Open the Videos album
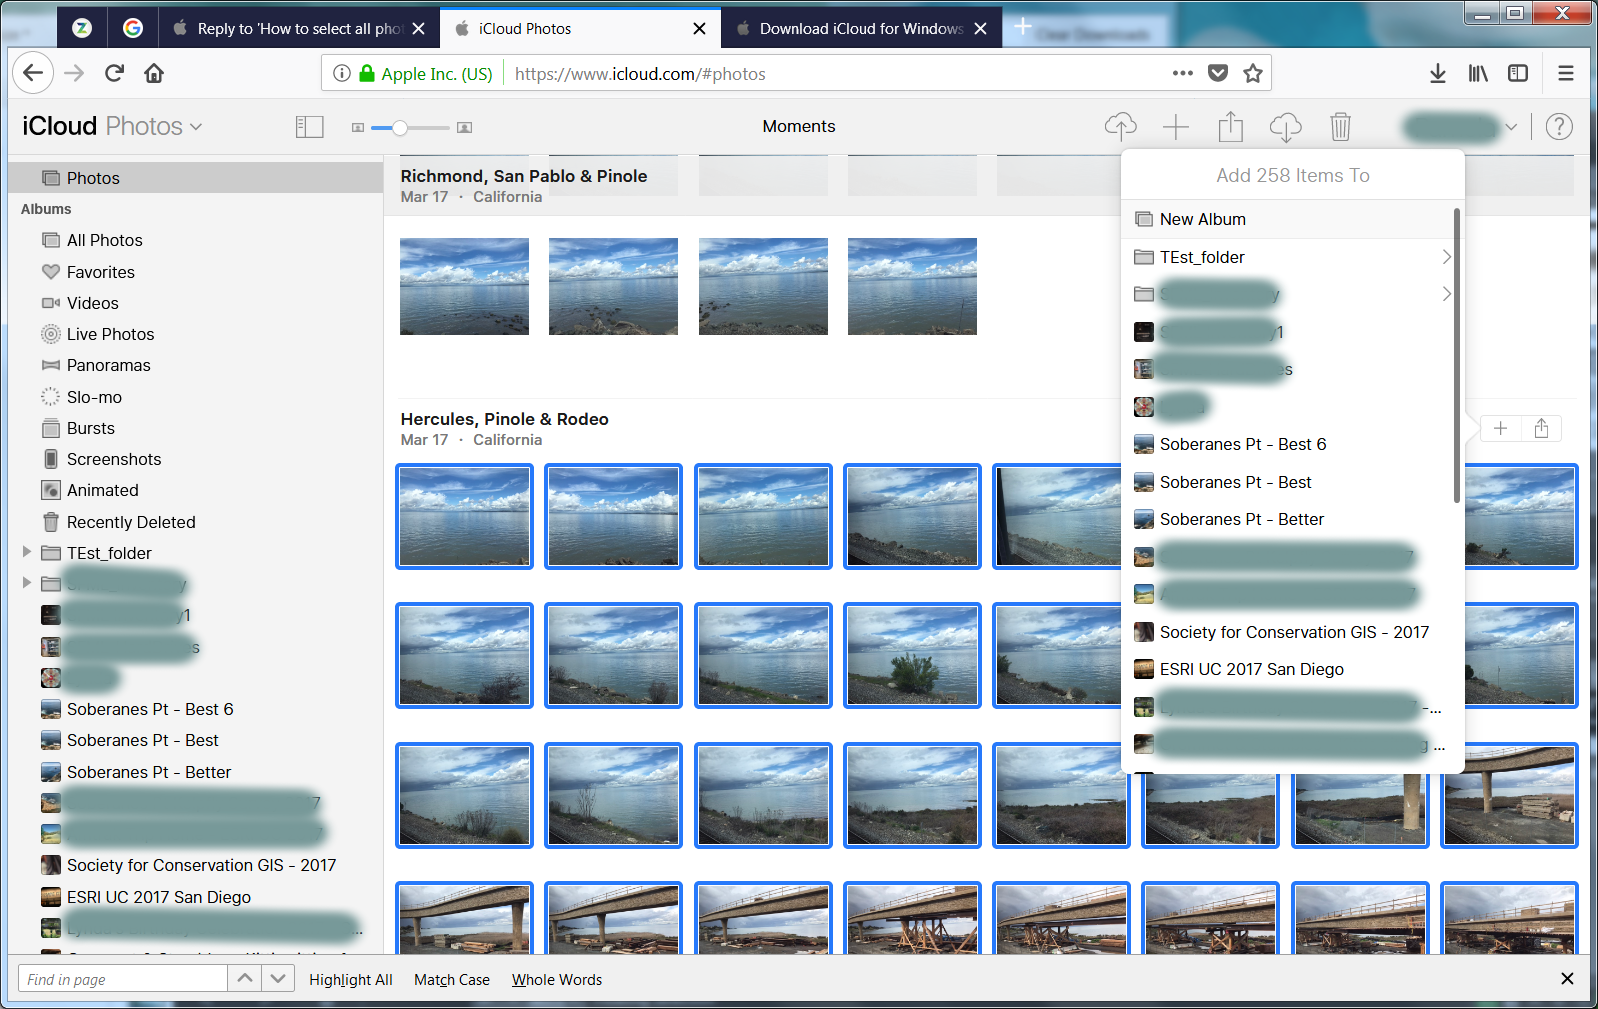The width and height of the screenshot is (1598, 1009). coord(195,303)
